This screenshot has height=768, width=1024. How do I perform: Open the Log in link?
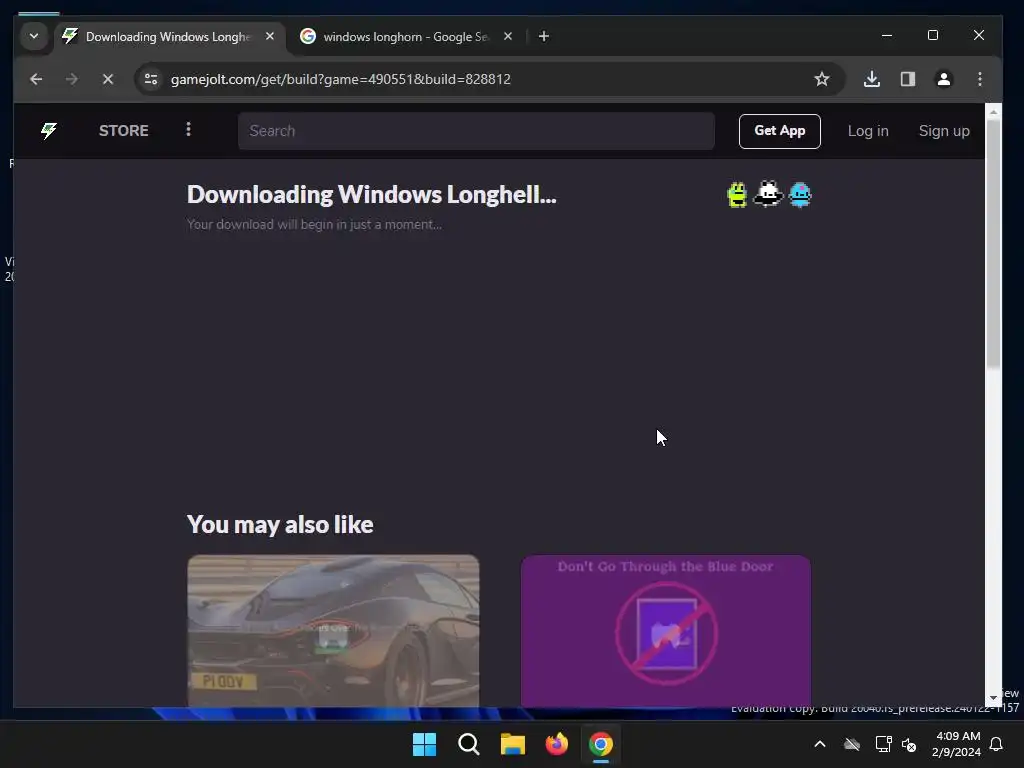coord(868,131)
